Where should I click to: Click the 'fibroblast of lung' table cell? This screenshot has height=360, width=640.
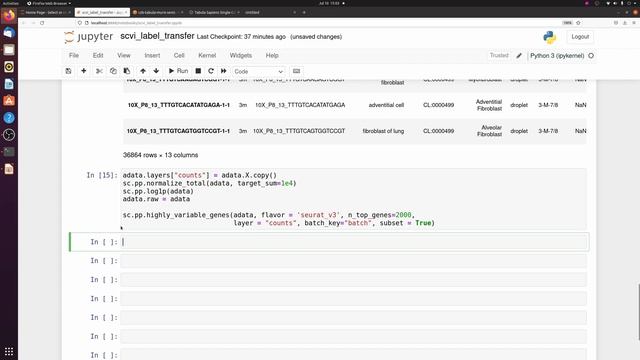tap(383, 131)
